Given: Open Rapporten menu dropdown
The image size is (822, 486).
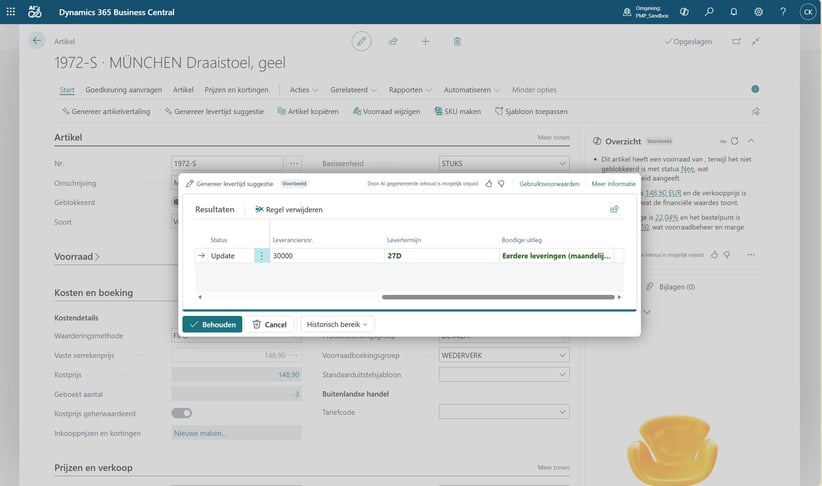Looking at the screenshot, I should (410, 90).
